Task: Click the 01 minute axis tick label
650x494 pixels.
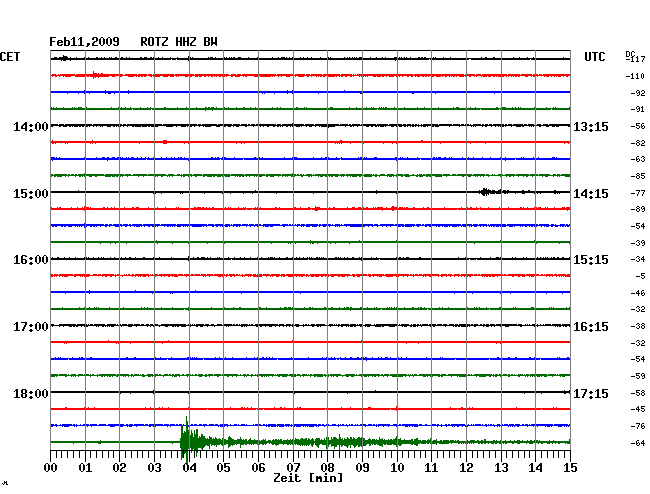Action: (x=85, y=468)
